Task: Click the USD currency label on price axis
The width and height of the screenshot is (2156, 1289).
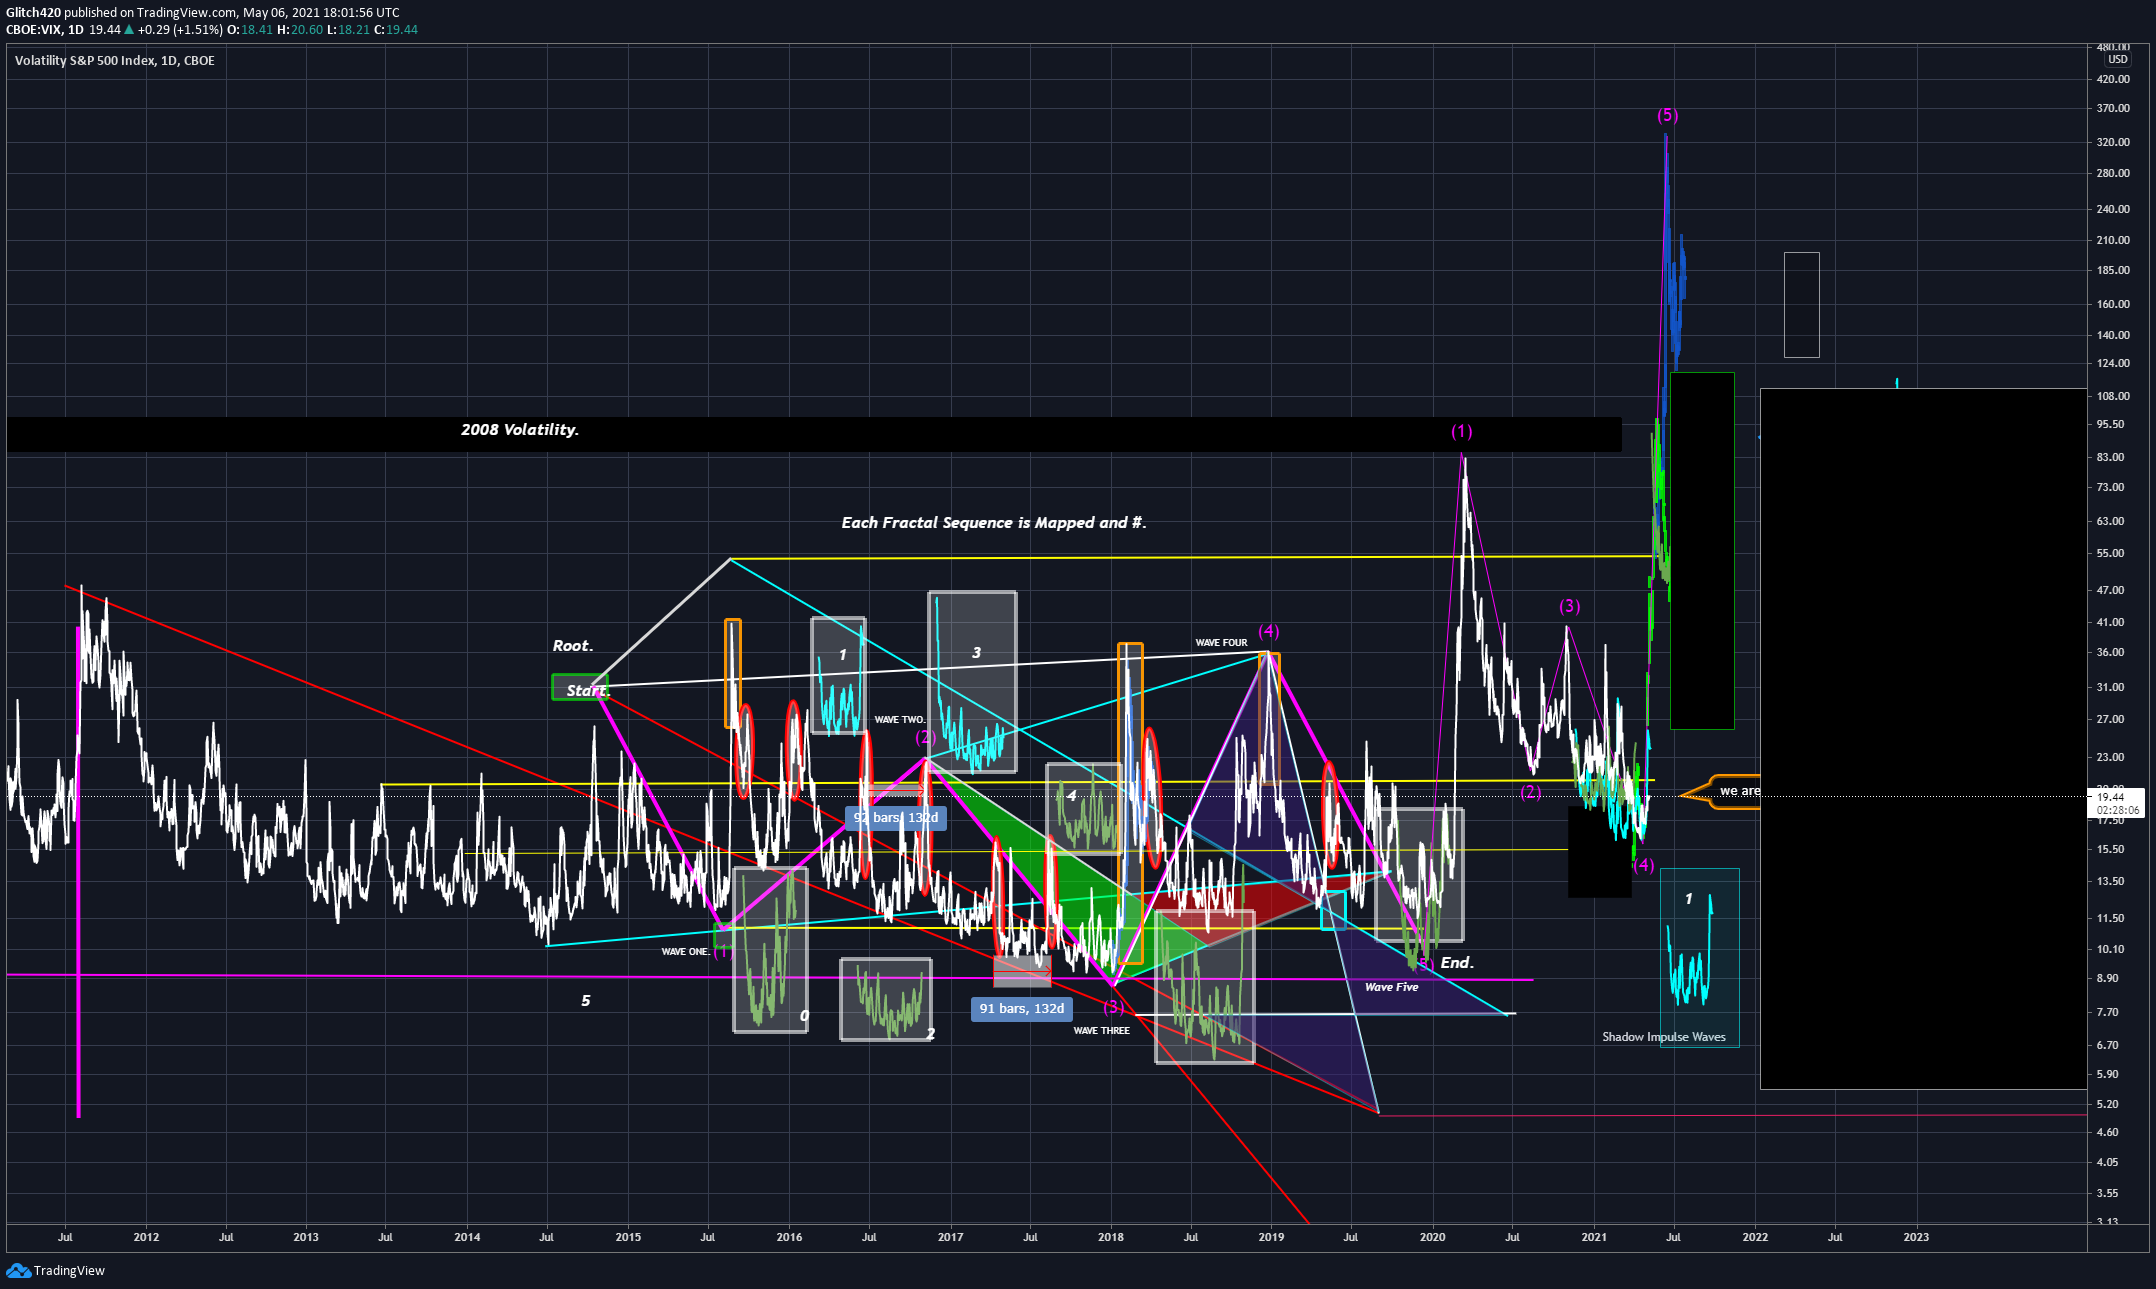Action: point(2118,60)
